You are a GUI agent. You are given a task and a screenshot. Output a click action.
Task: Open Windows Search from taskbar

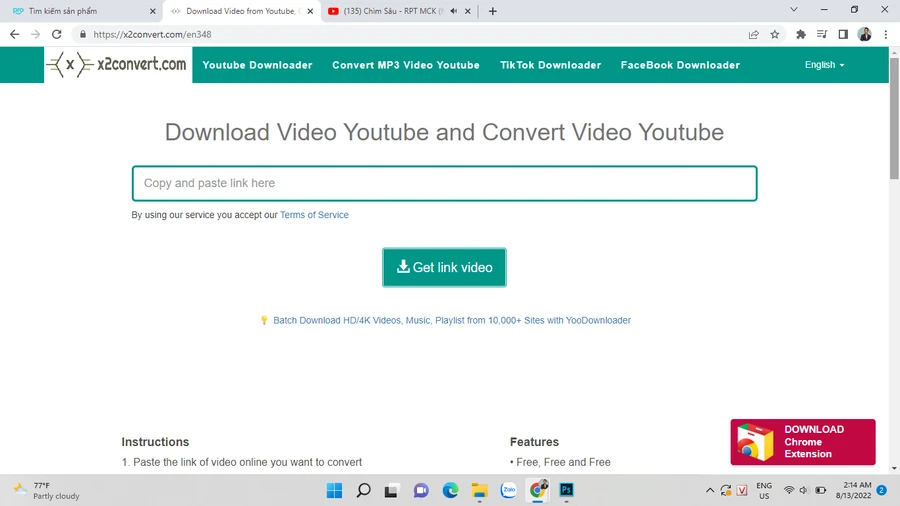coord(363,491)
